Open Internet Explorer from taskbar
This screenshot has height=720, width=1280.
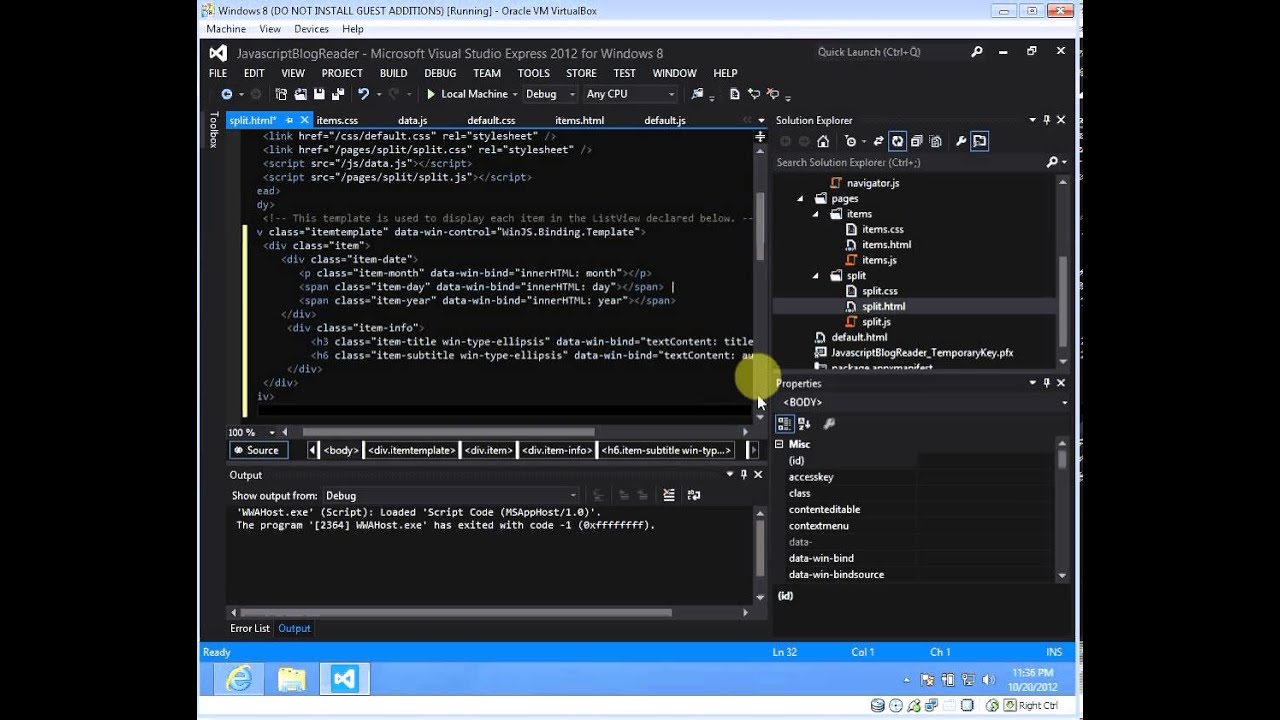point(239,680)
